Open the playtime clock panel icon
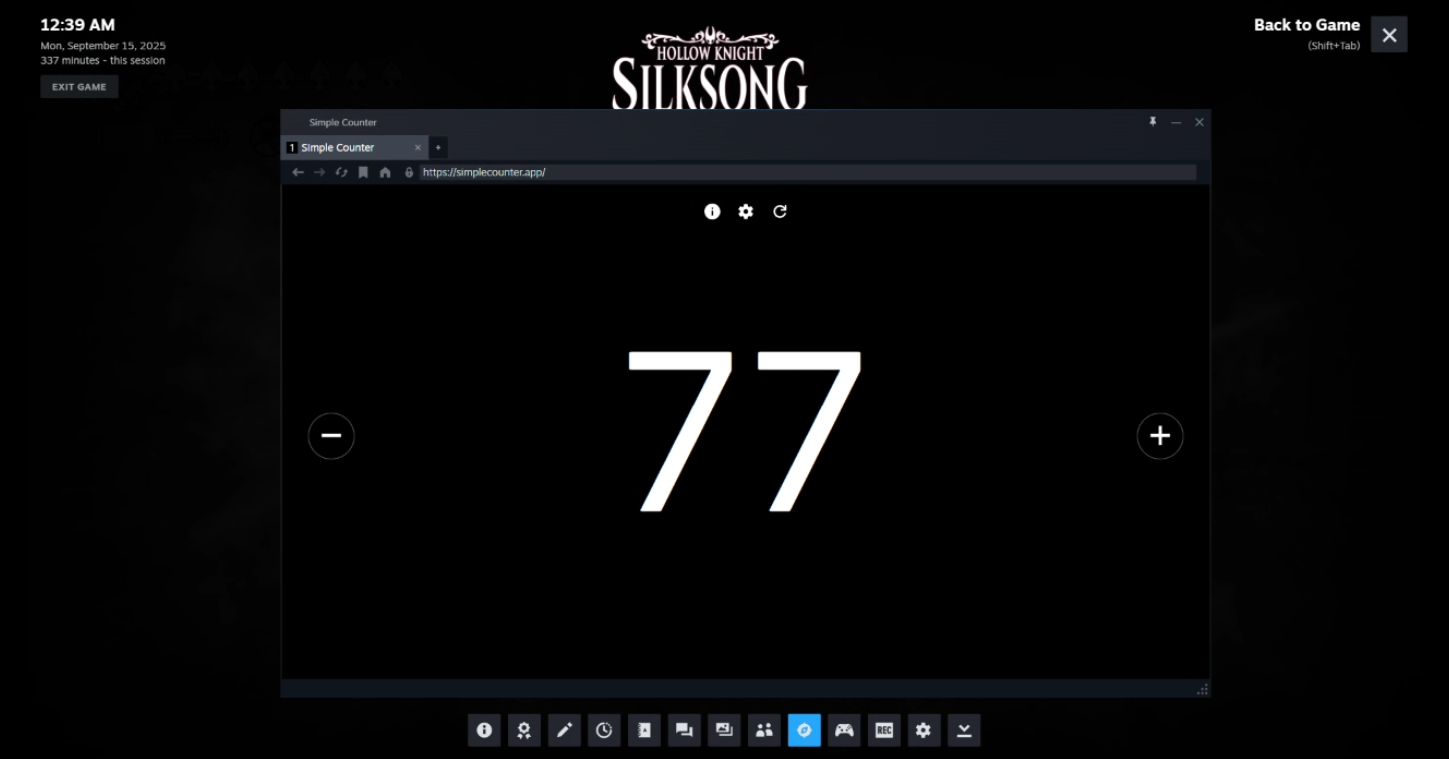 pos(604,730)
